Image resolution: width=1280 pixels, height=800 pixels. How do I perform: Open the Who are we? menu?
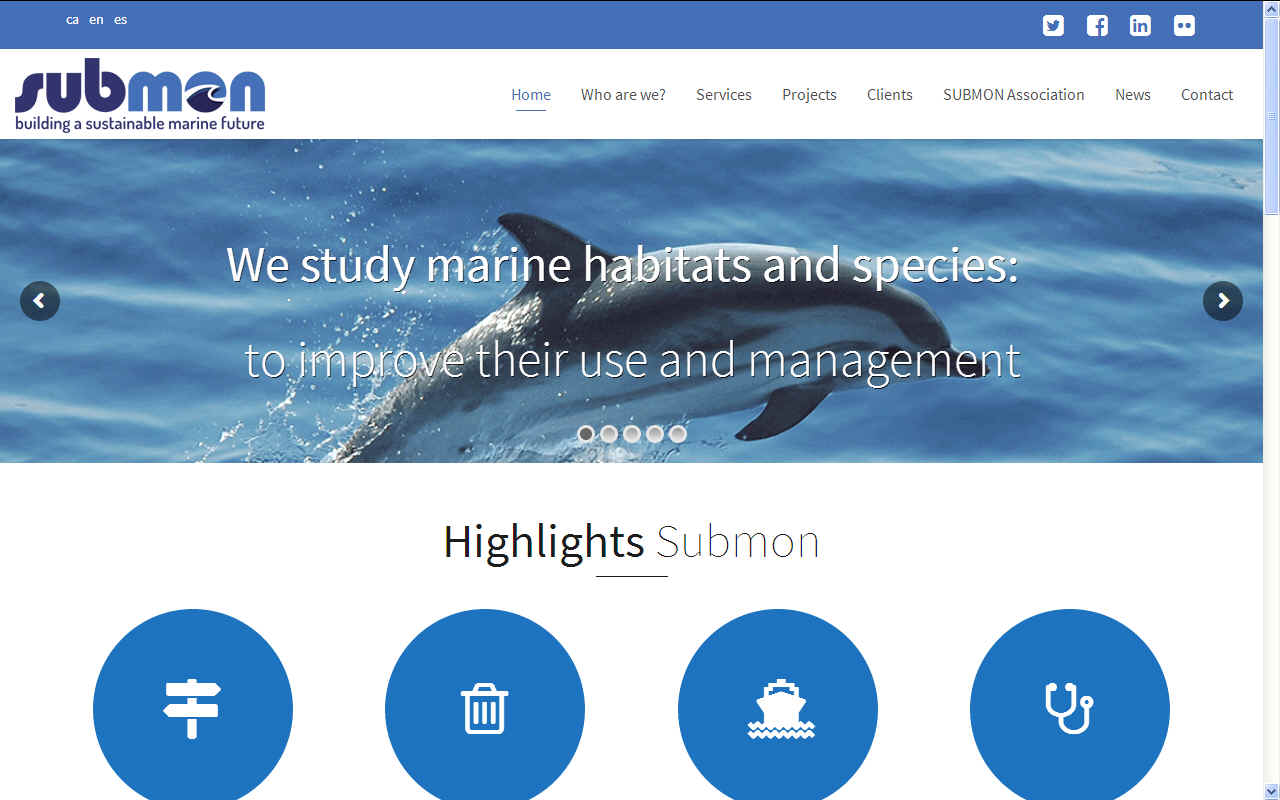[623, 95]
